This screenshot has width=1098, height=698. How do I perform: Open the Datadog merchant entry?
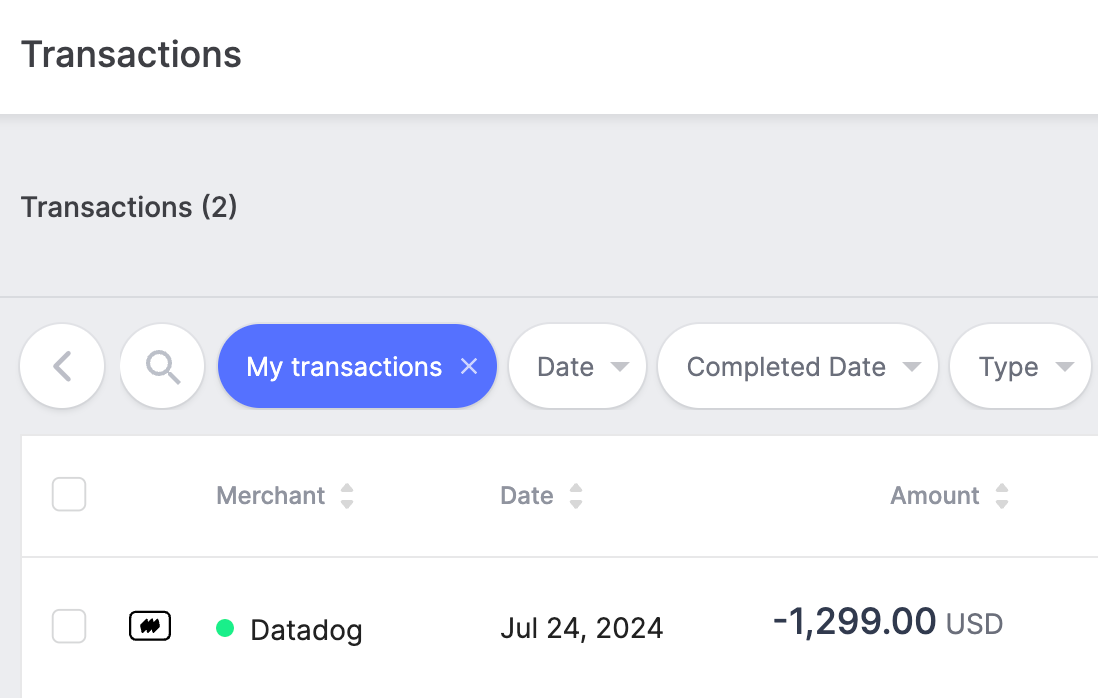(306, 630)
